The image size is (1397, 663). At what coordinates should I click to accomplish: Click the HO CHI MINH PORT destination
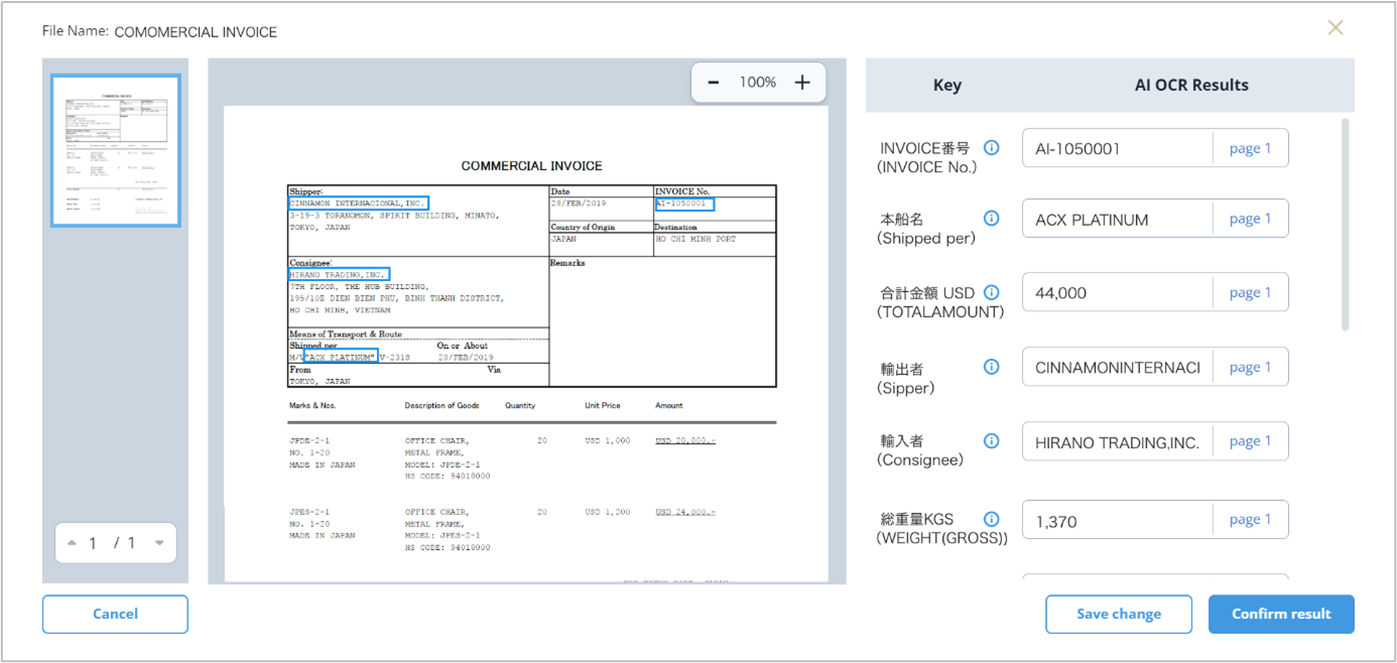[x=694, y=240]
